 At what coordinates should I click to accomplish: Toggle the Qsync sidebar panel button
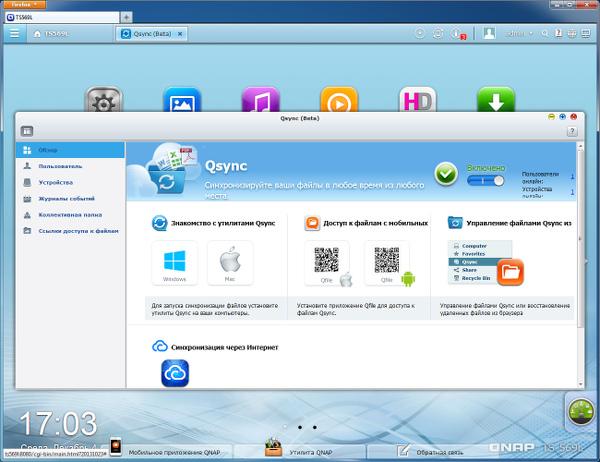[27, 131]
